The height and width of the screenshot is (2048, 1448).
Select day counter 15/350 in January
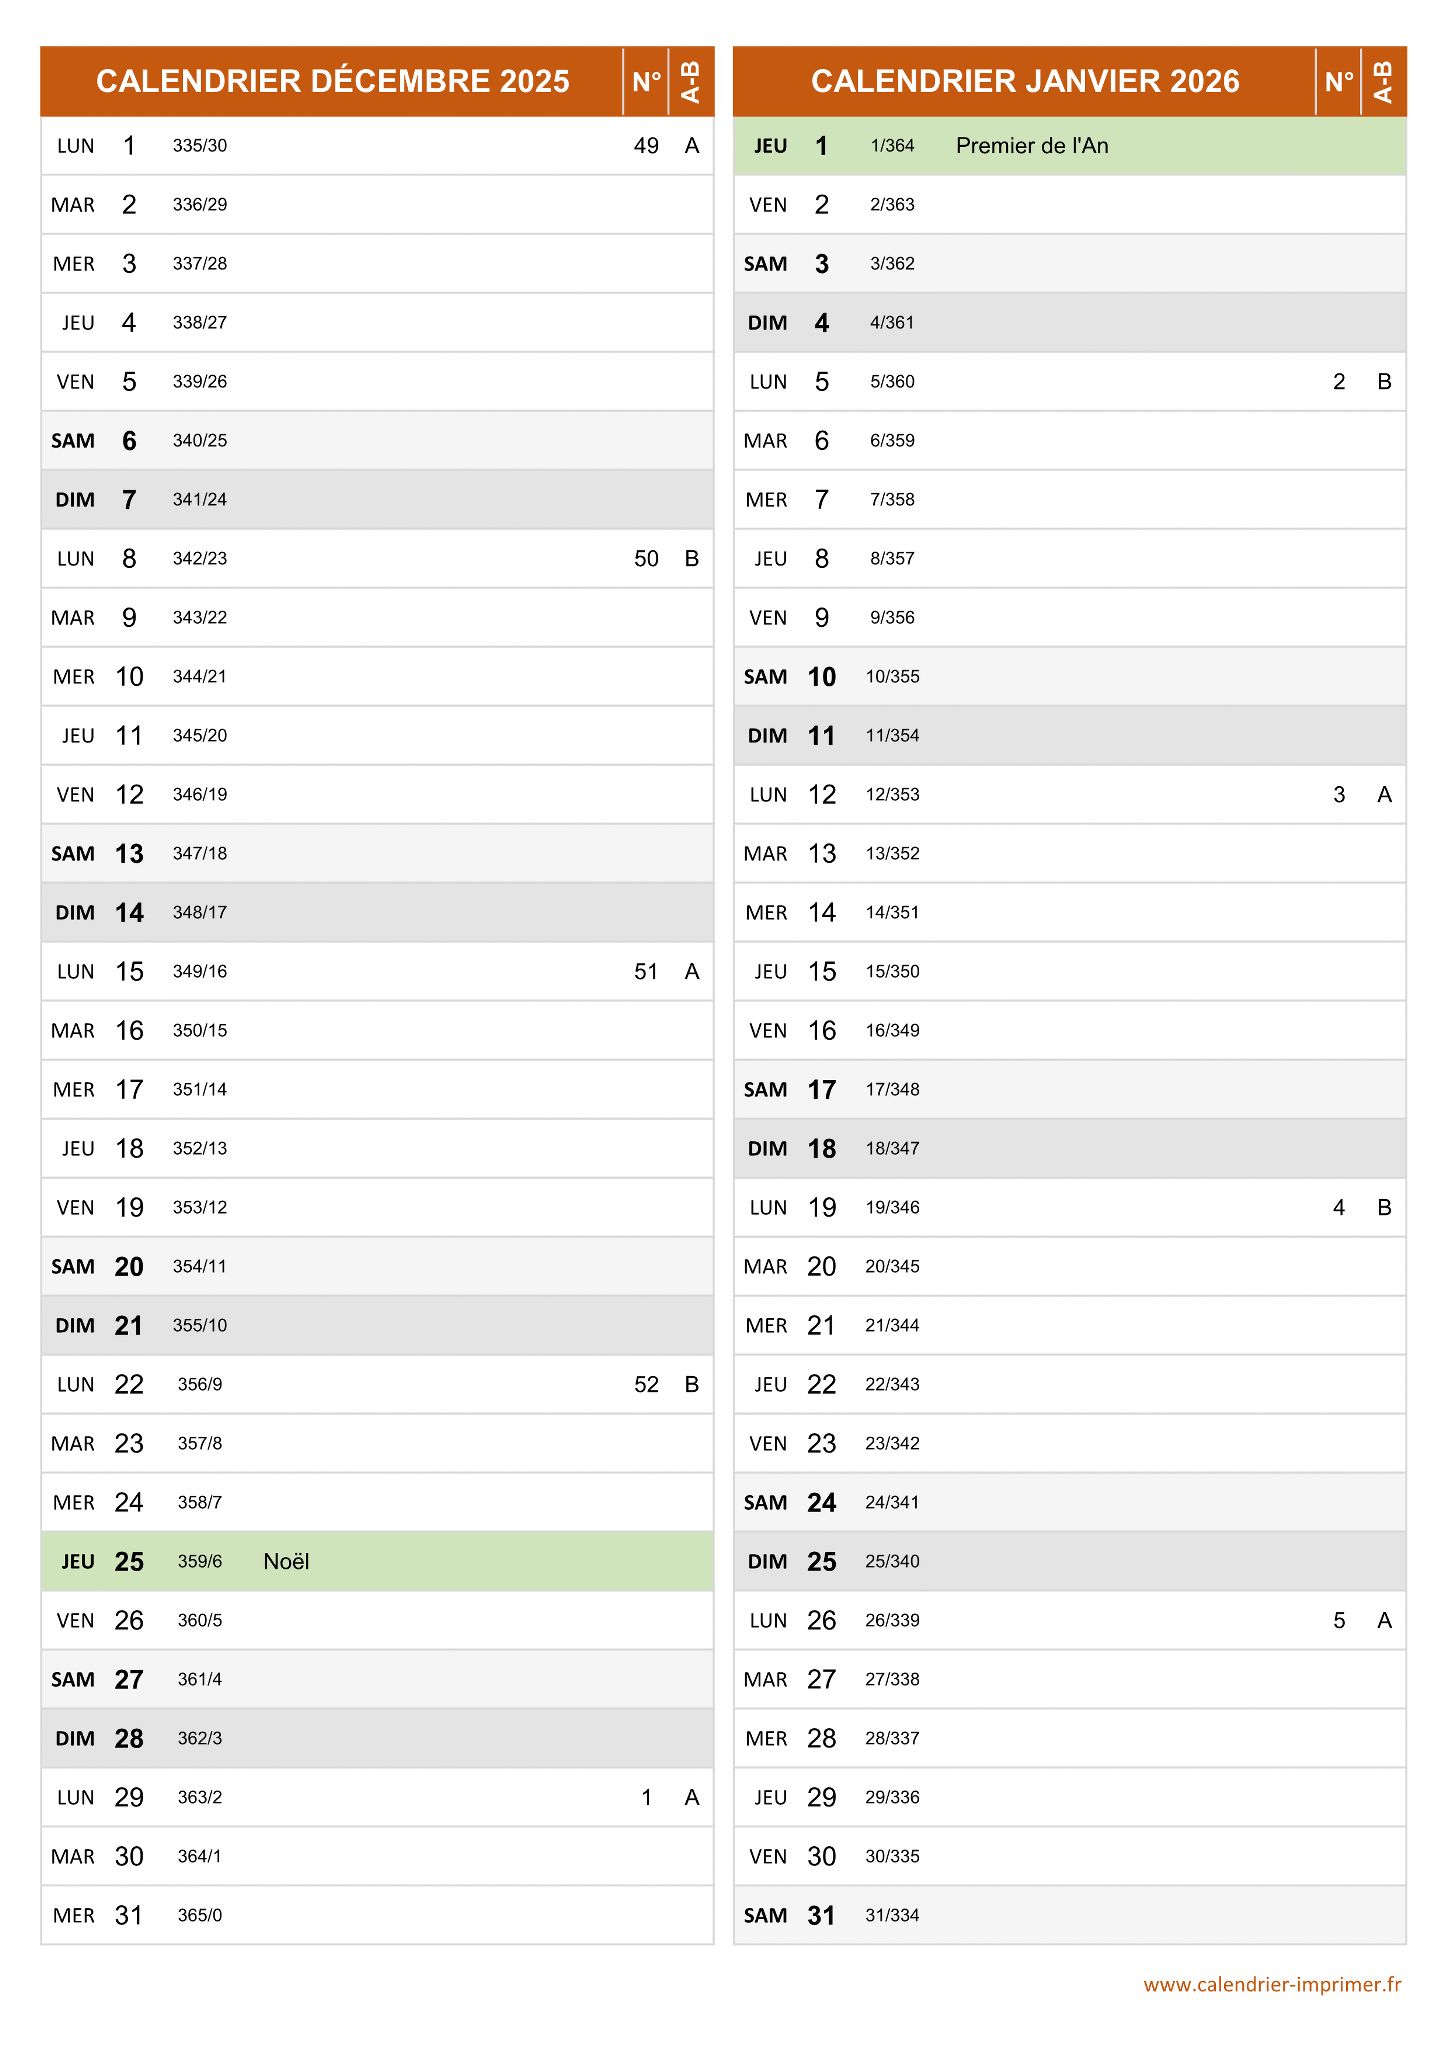pos(892,972)
